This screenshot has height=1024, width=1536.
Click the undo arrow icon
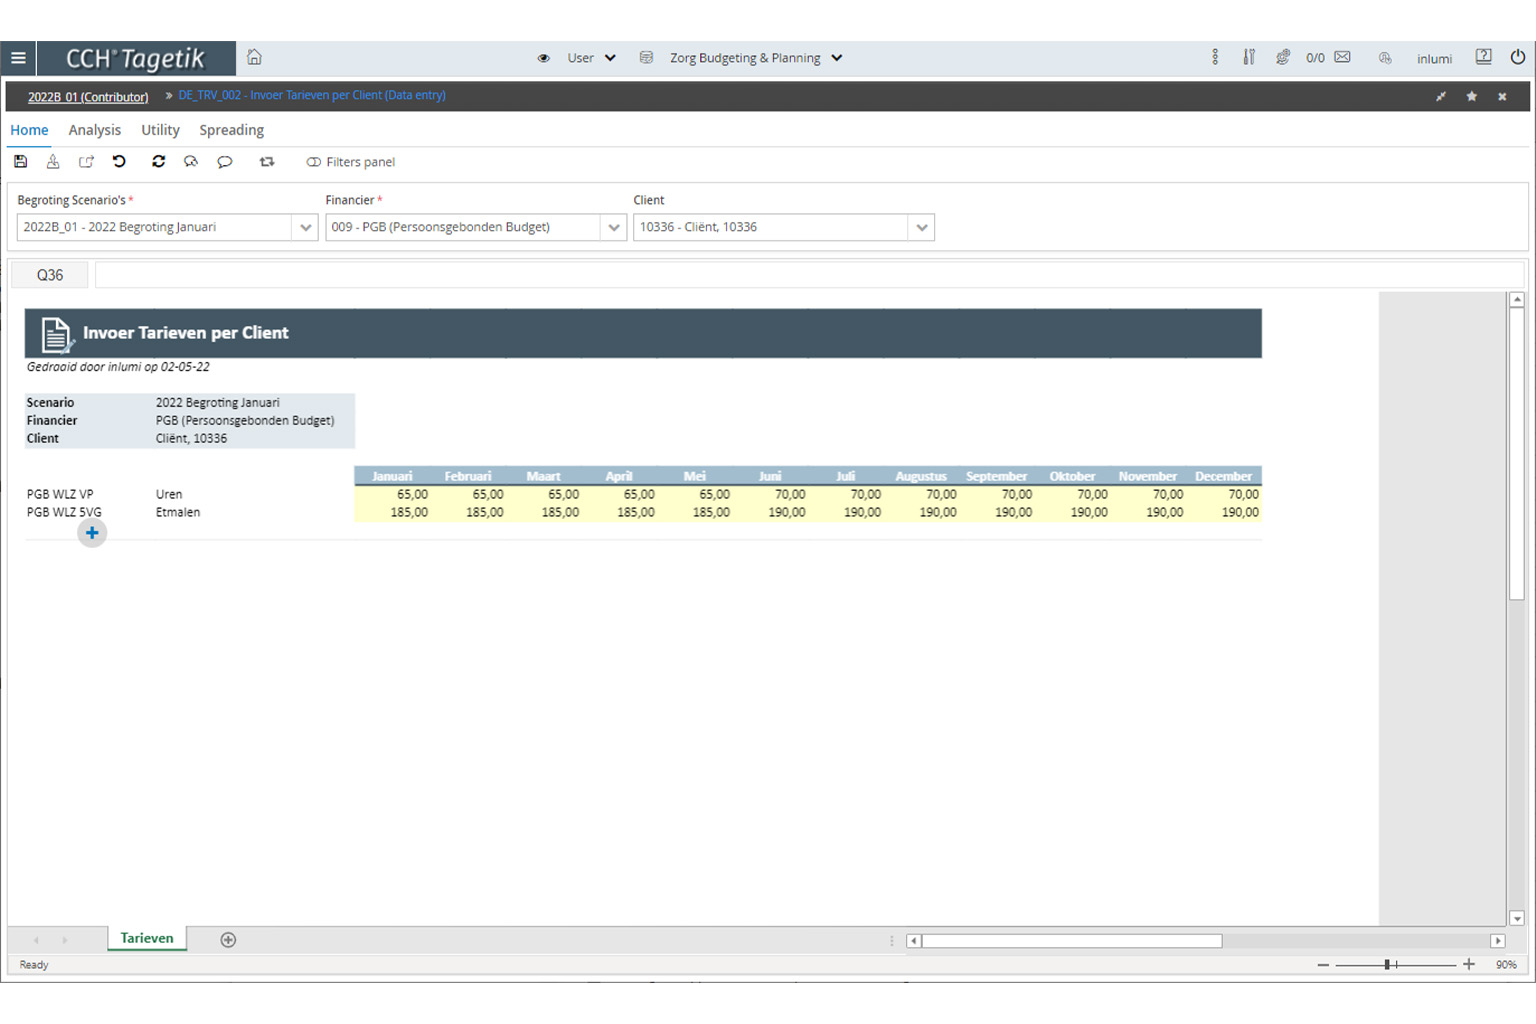(x=119, y=162)
